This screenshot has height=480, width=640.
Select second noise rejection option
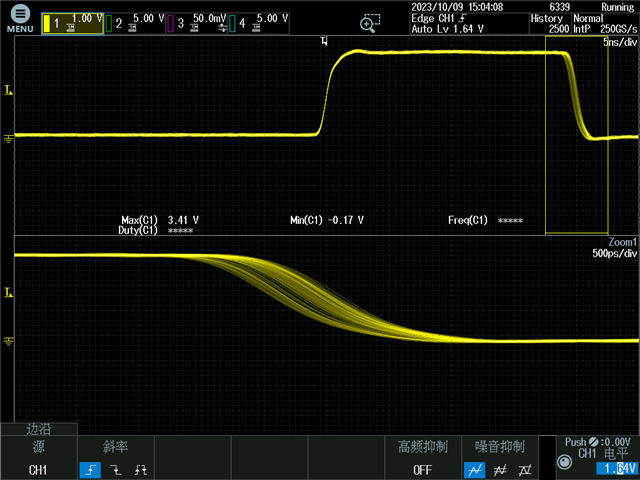coord(500,470)
